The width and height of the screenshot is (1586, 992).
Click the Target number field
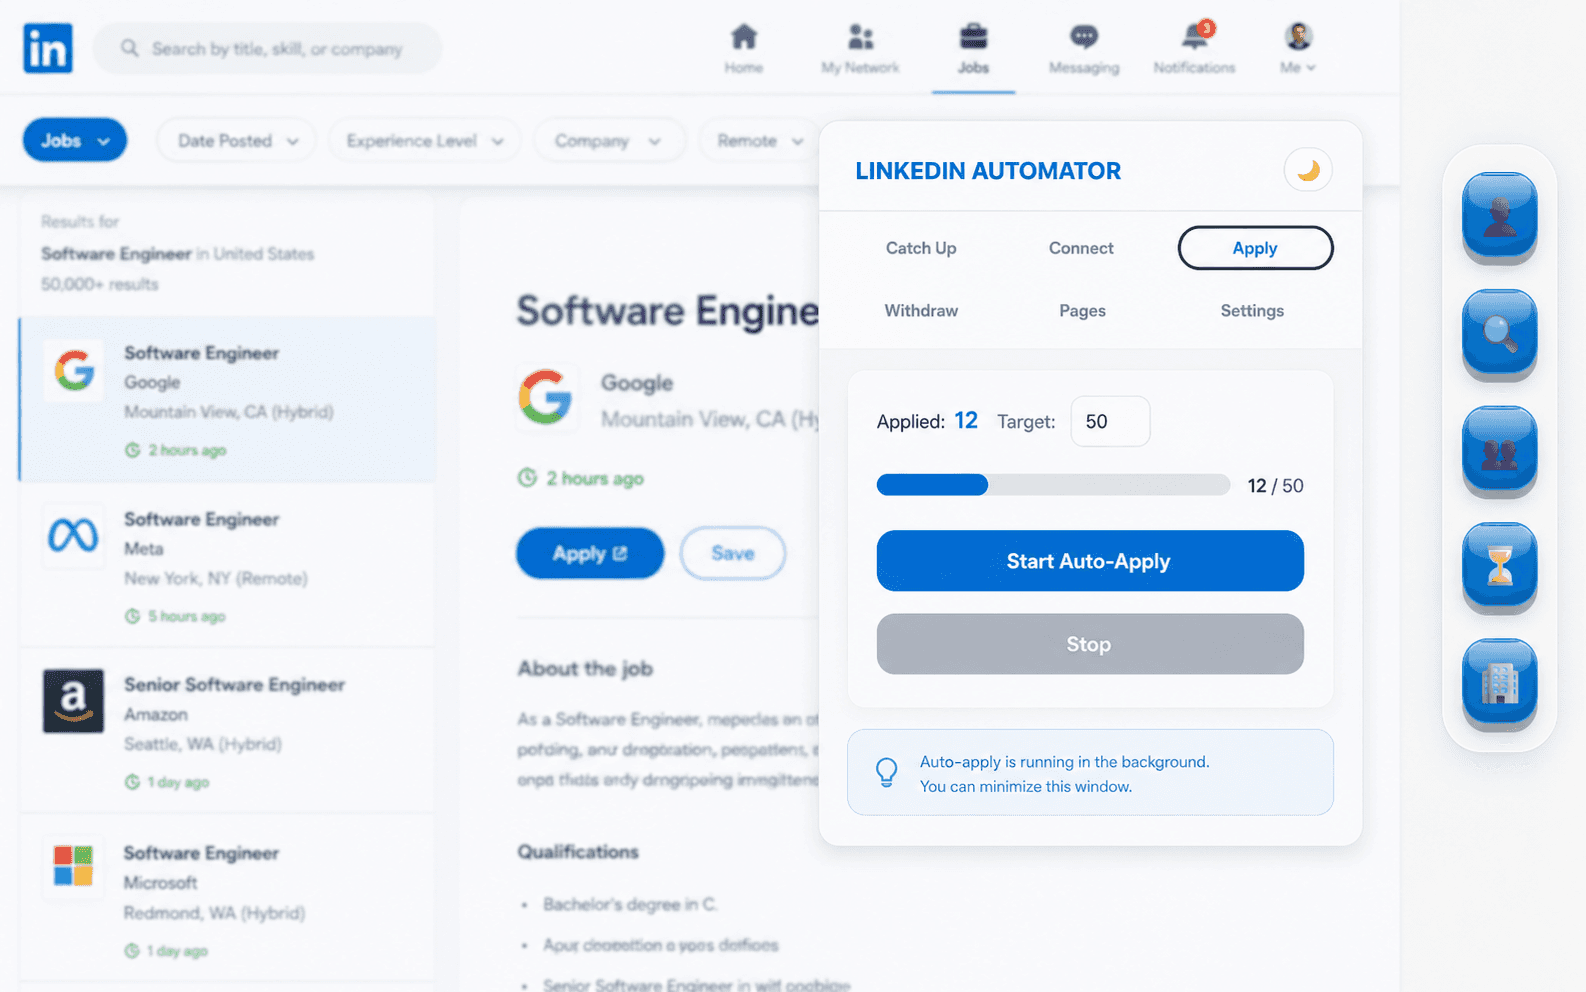tap(1110, 421)
